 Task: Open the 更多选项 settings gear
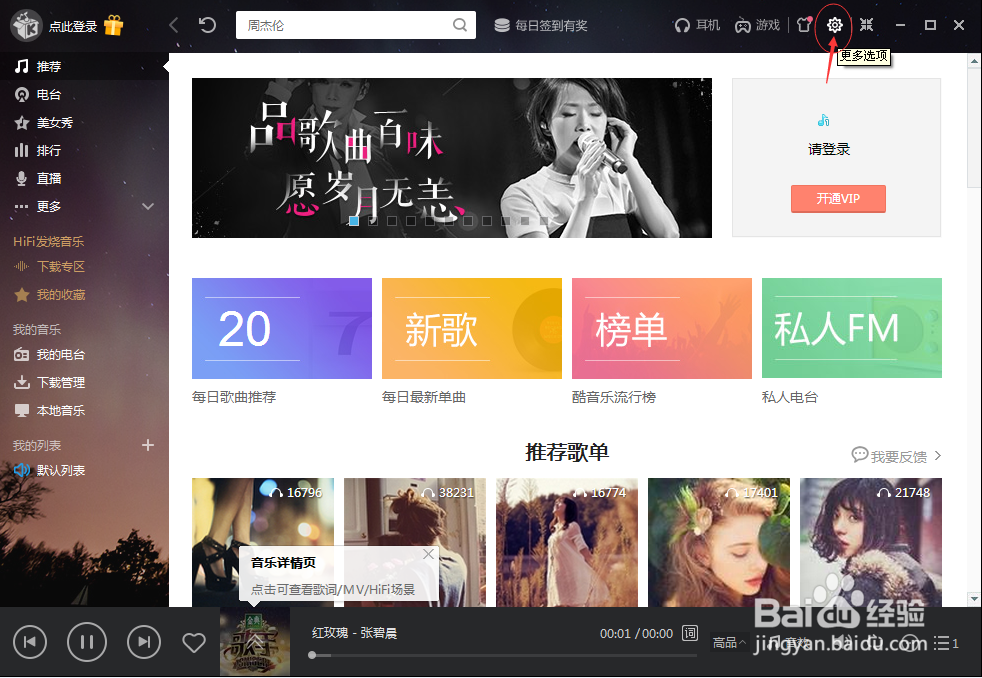point(834,25)
